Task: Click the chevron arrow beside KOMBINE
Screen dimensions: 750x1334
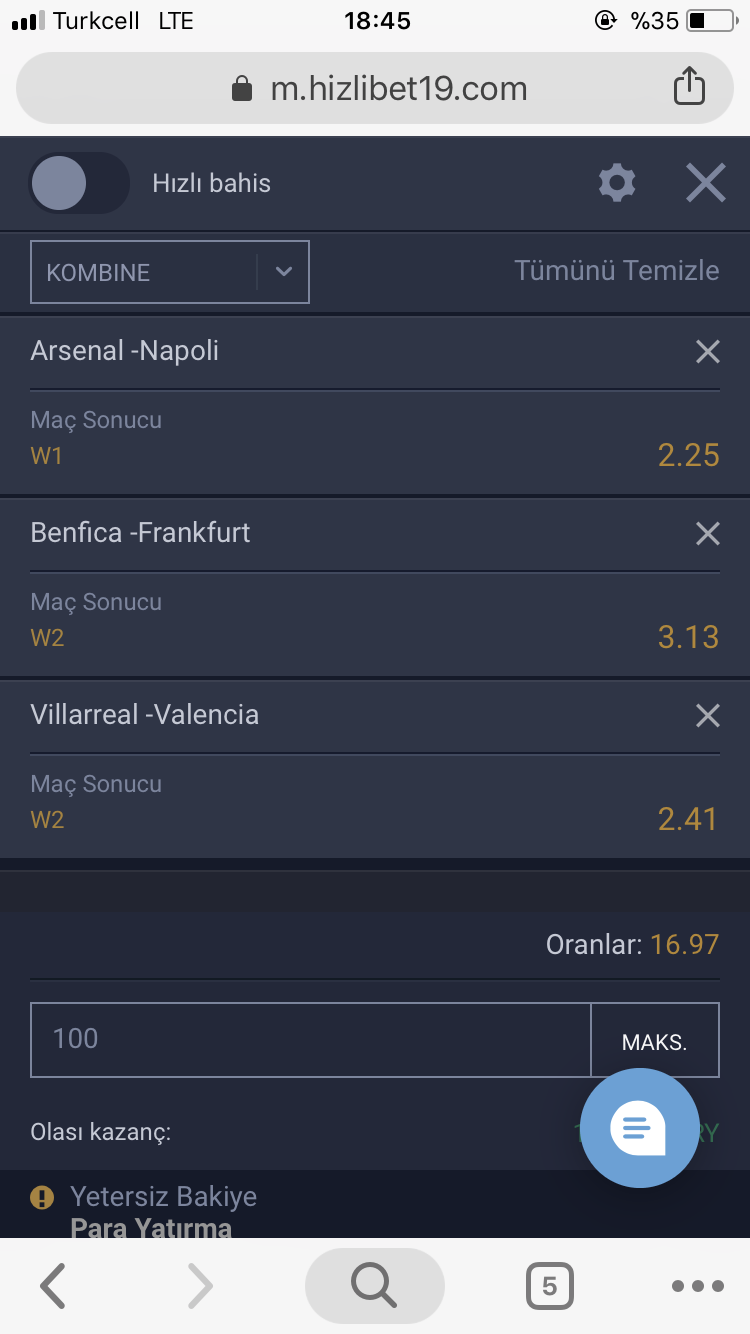Action: (284, 272)
